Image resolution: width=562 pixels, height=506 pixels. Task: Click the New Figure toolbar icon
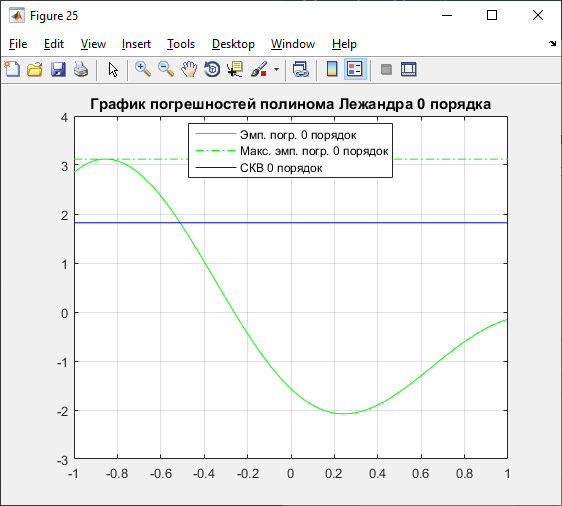[12, 69]
